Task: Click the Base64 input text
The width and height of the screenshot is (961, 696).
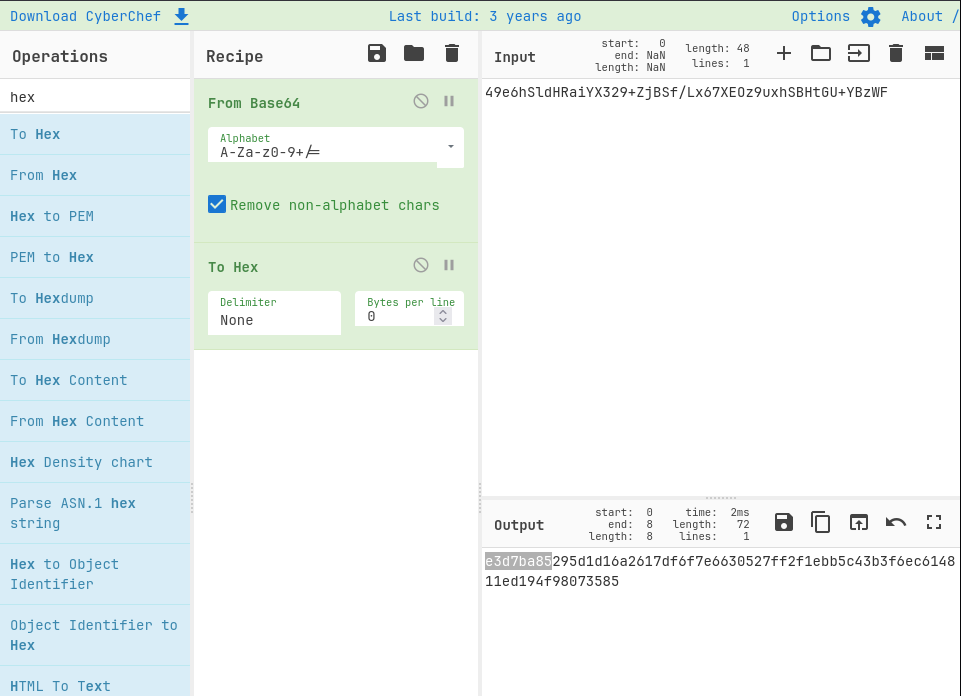Action: [686, 93]
